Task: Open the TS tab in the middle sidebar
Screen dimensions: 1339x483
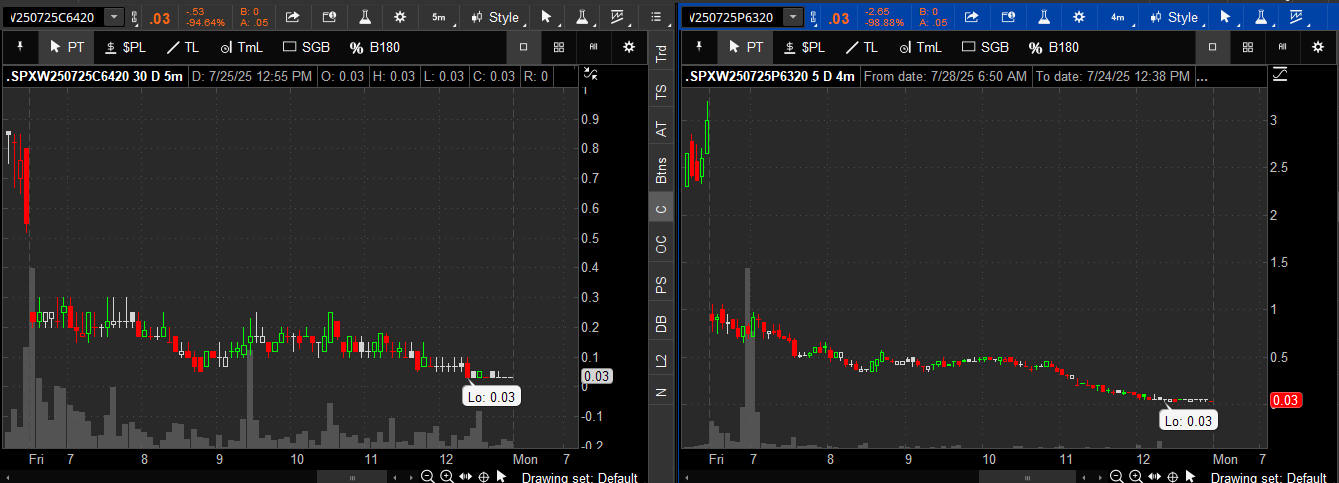Action: pos(660,91)
